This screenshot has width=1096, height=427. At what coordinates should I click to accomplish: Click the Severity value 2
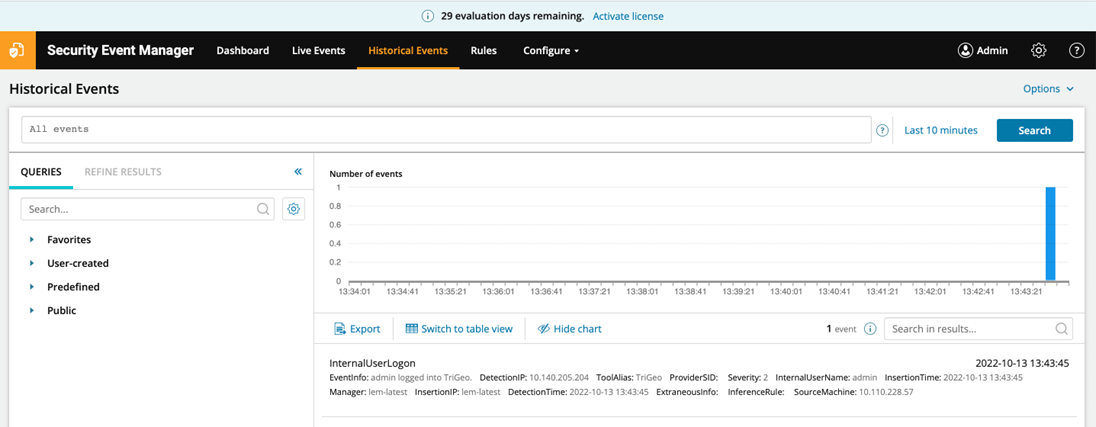coord(765,377)
